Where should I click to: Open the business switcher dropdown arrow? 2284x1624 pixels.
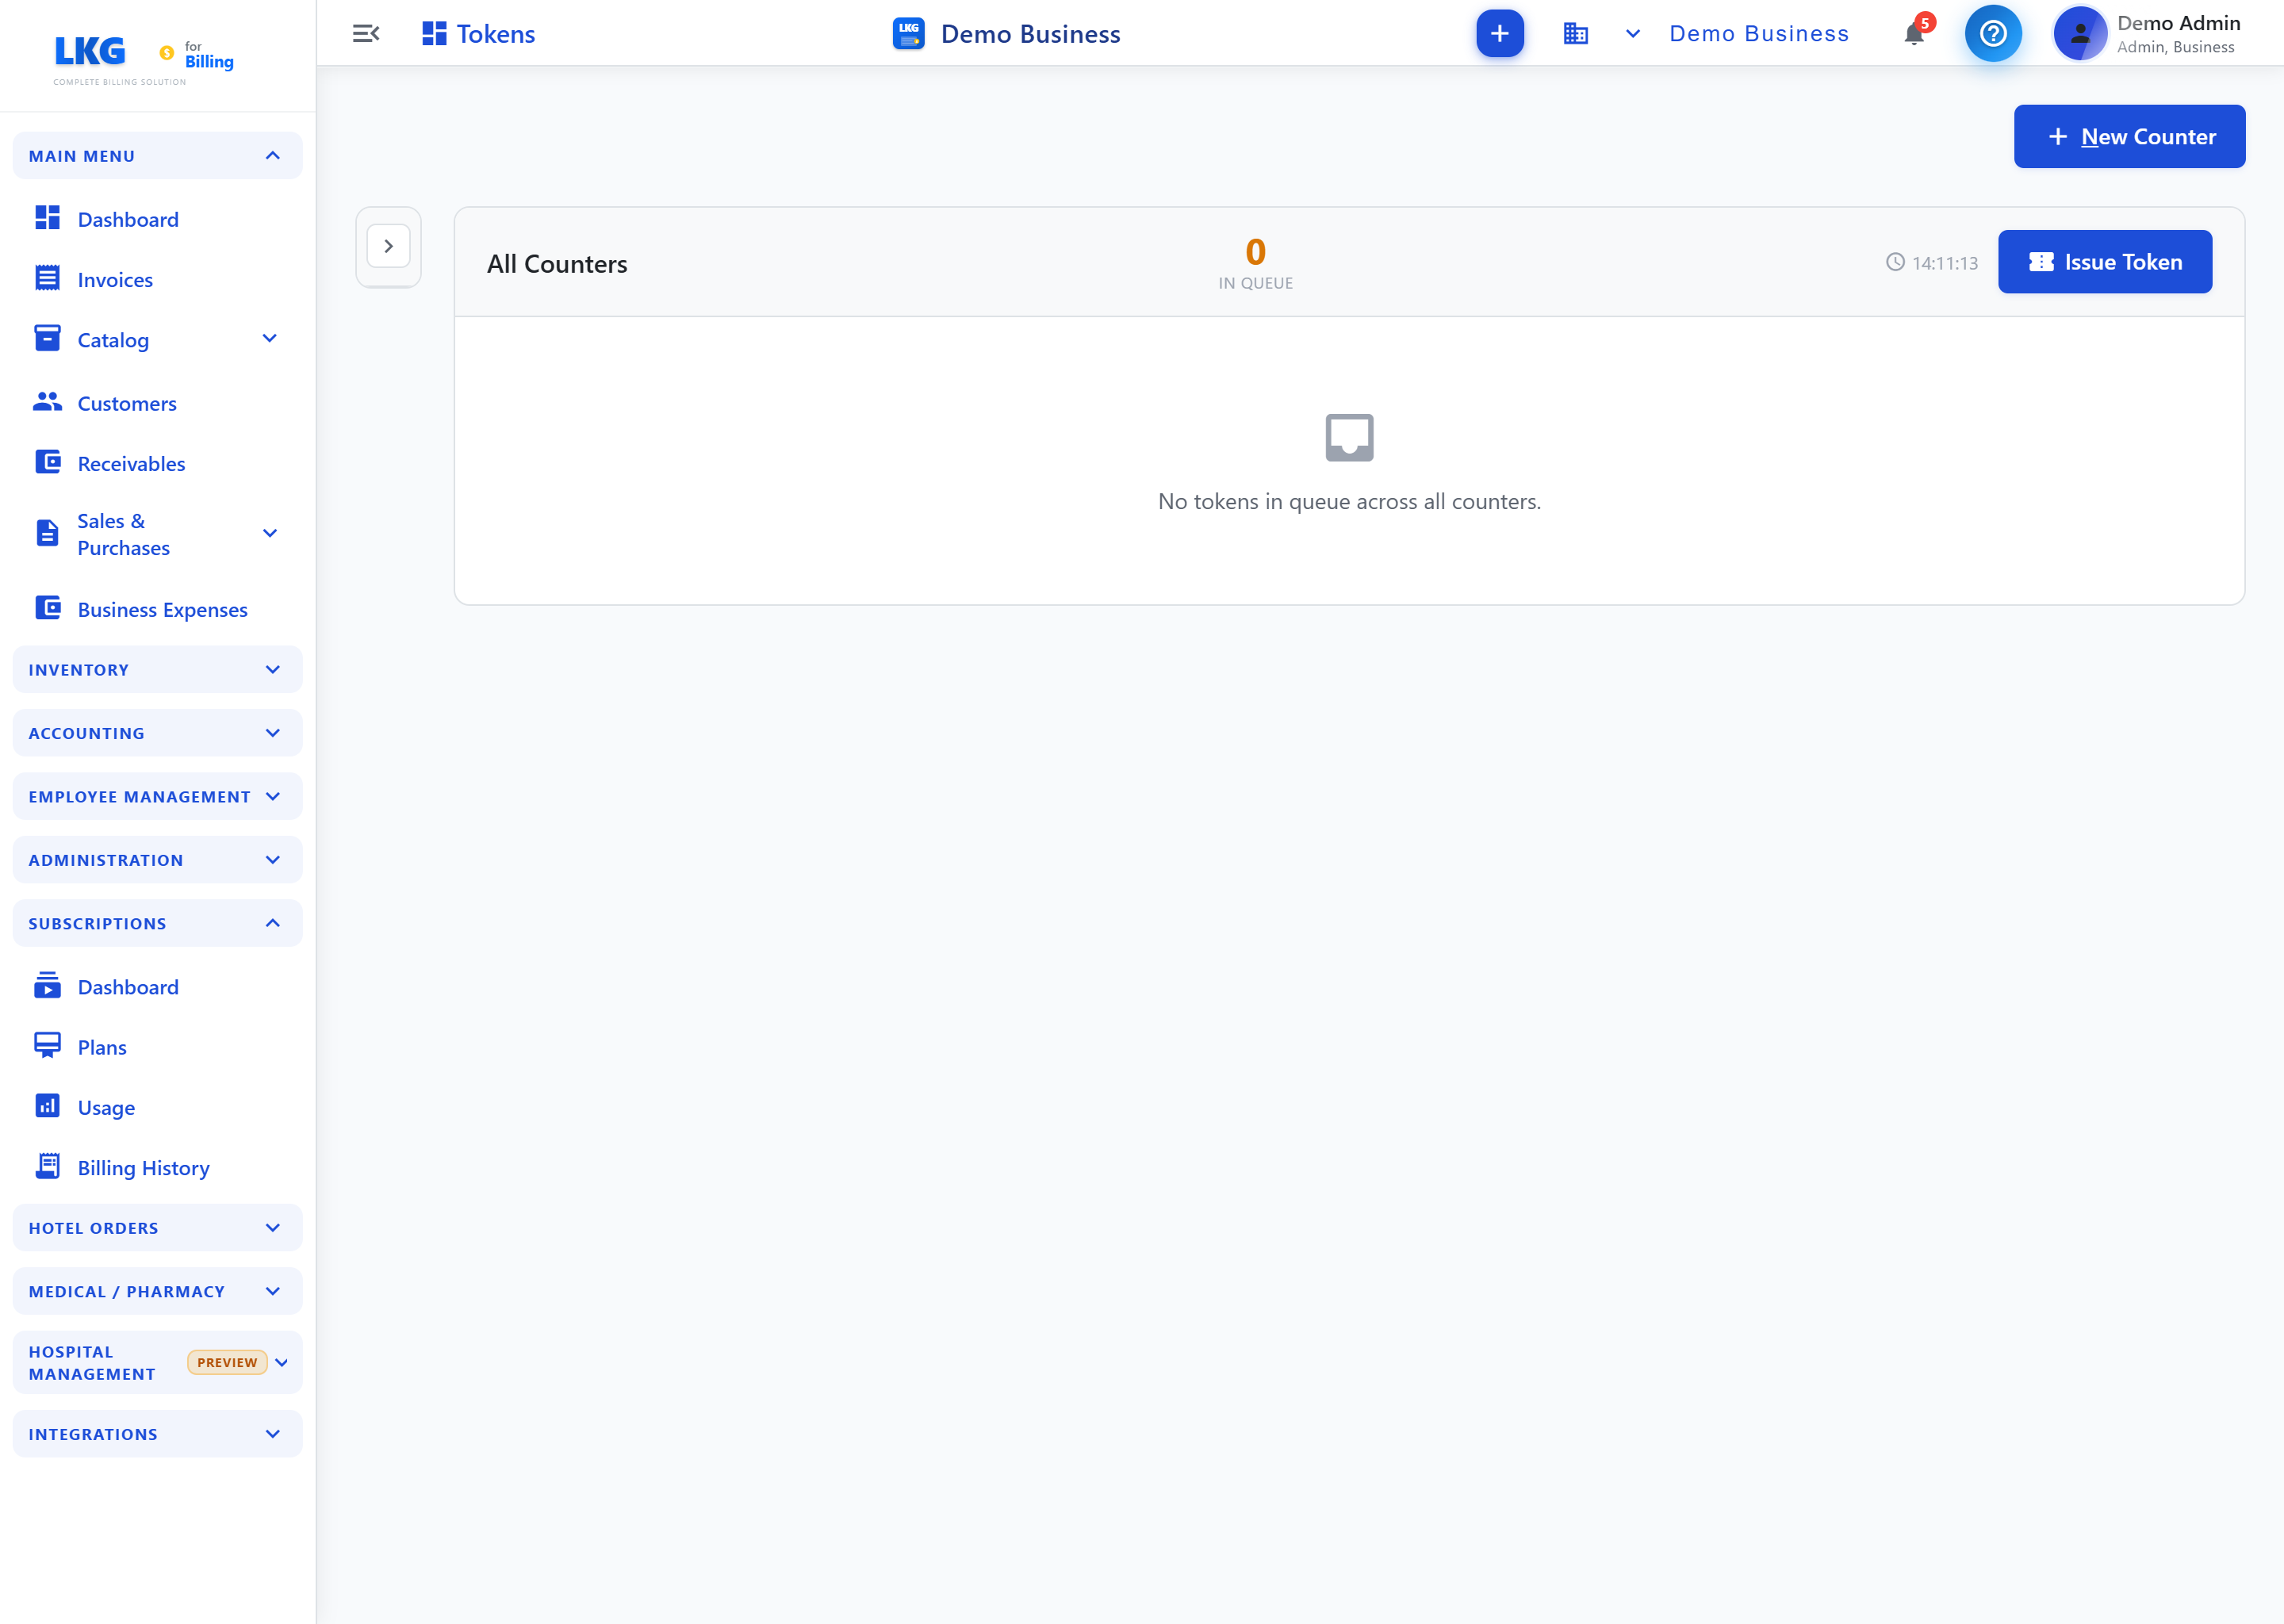1632,34
